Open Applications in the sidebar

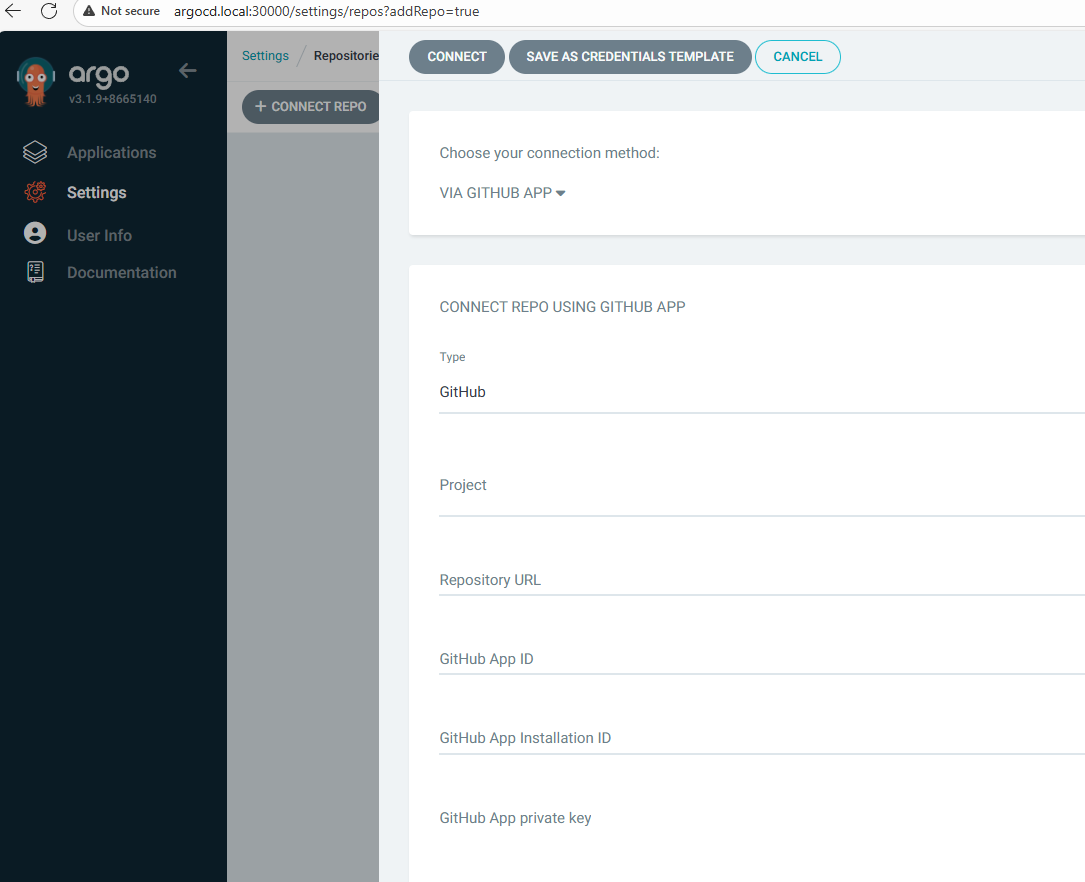(x=111, y=152)
